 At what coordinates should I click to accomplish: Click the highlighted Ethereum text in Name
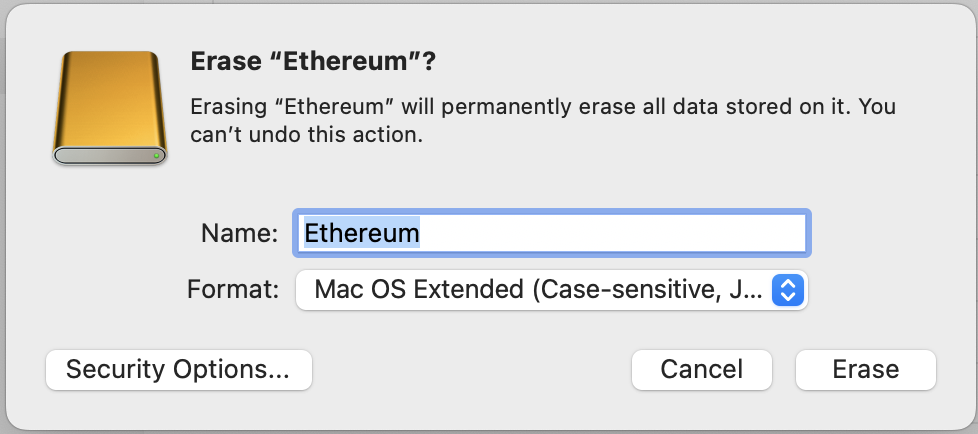tap(361, 233)
